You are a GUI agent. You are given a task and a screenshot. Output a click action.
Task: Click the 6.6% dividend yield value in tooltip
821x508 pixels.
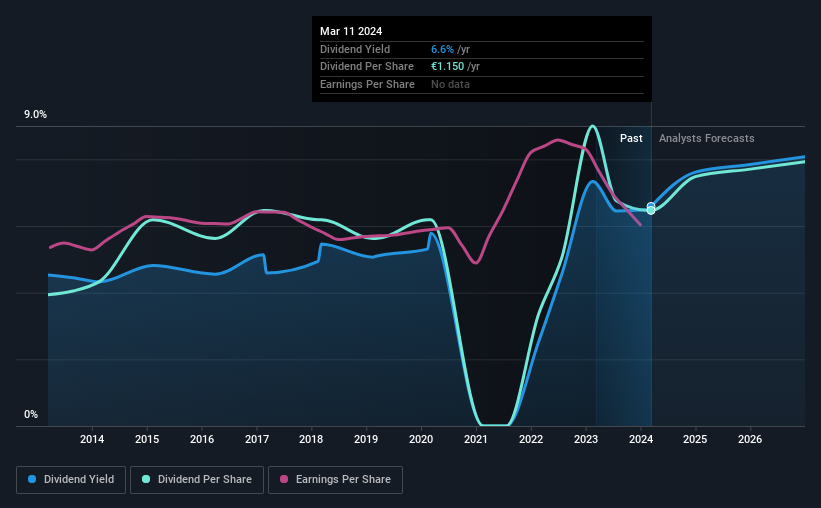(x=442, y=49)
